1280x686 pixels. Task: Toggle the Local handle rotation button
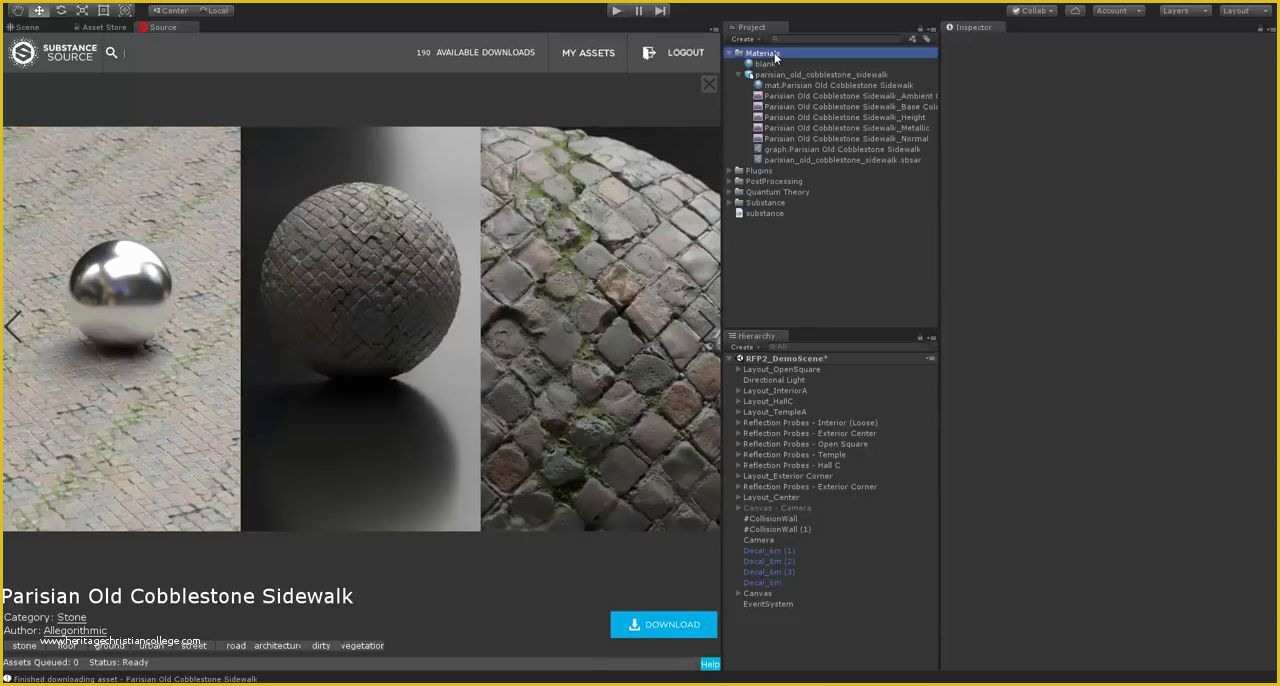213,10
